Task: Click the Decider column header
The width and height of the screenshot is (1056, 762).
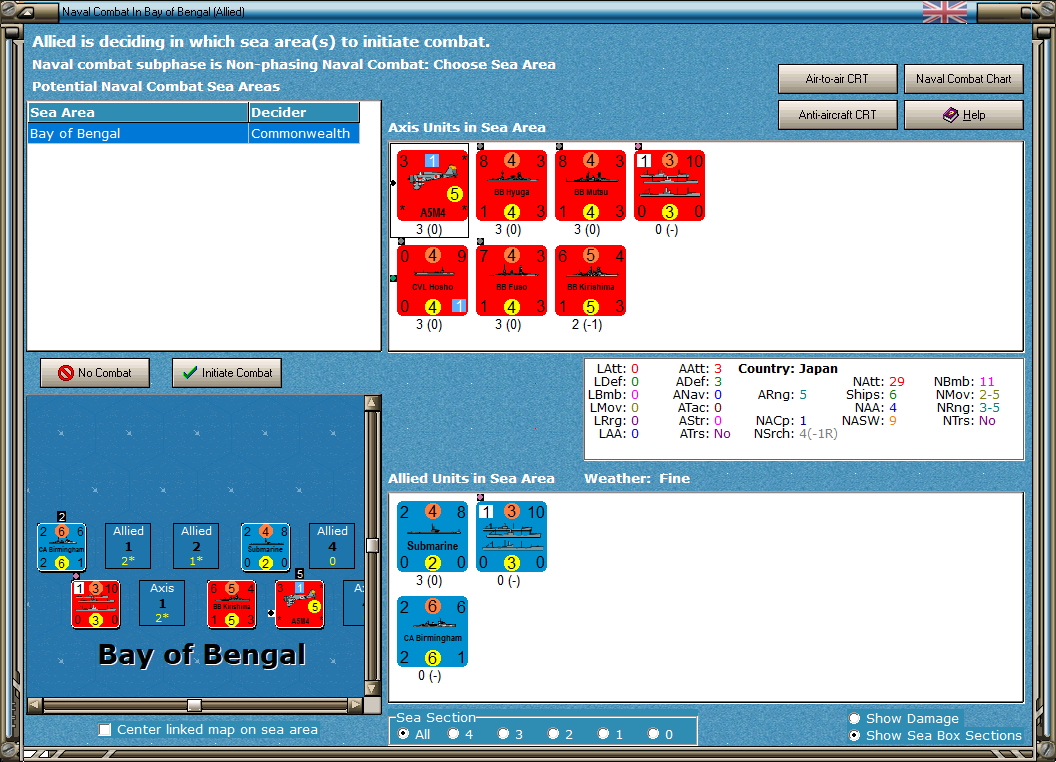Action: (304, 113)
